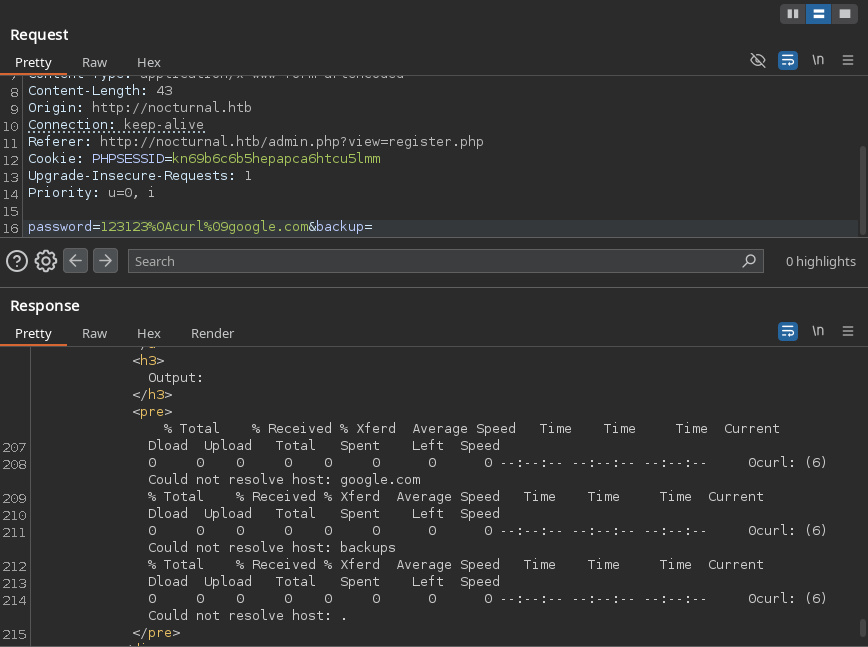This screenshot has width=868, height=647.
Task: Toggle show newline characters in Request
Action: click(818, 60)
